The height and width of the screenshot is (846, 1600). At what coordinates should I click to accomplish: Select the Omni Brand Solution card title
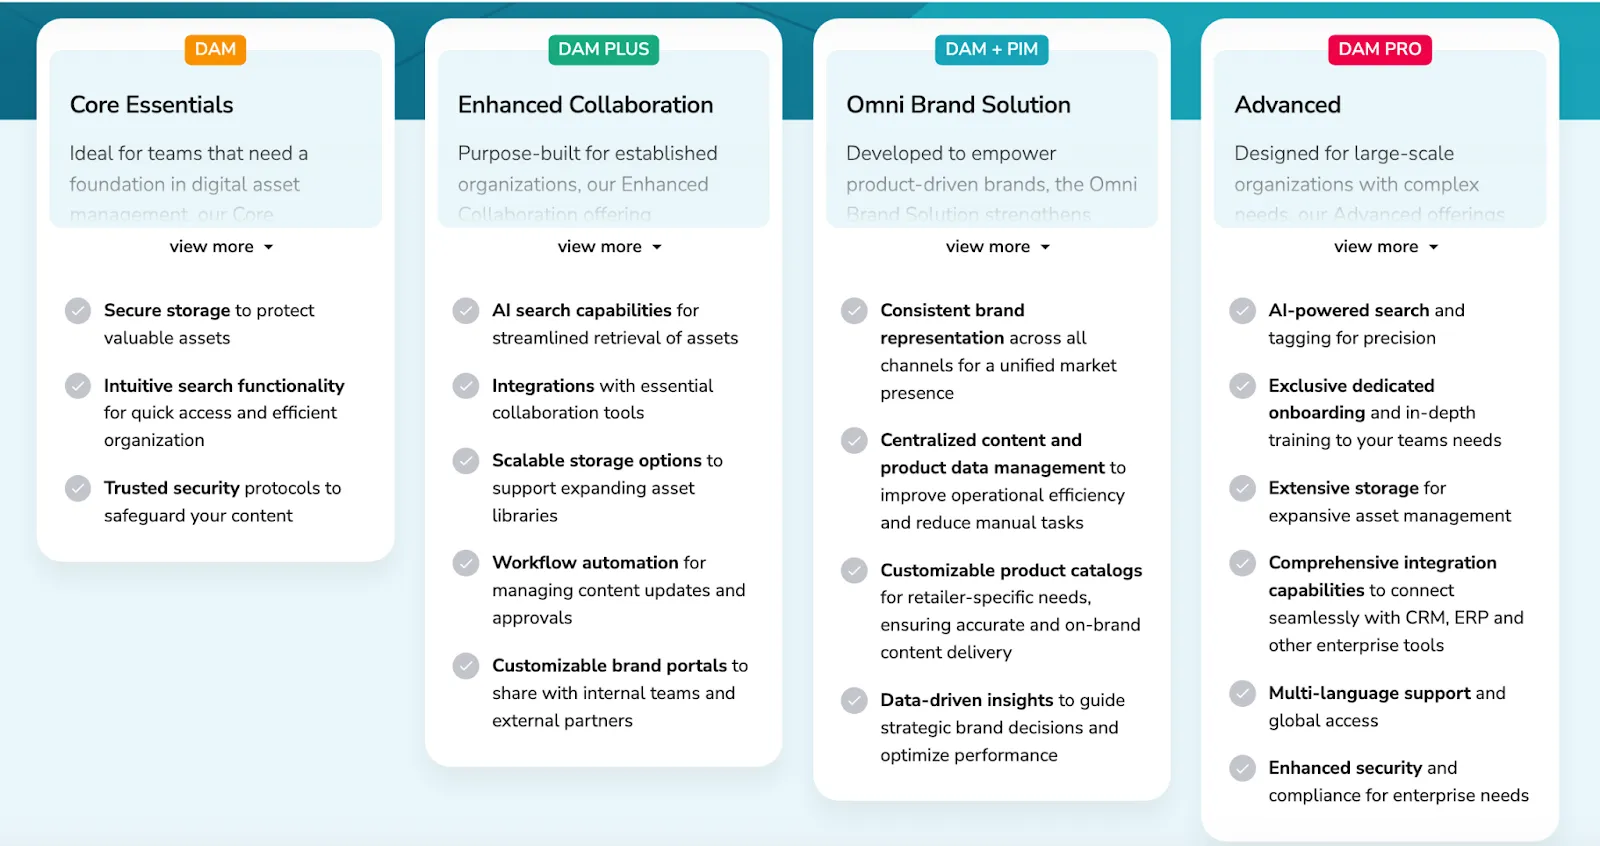click(958, 104)
